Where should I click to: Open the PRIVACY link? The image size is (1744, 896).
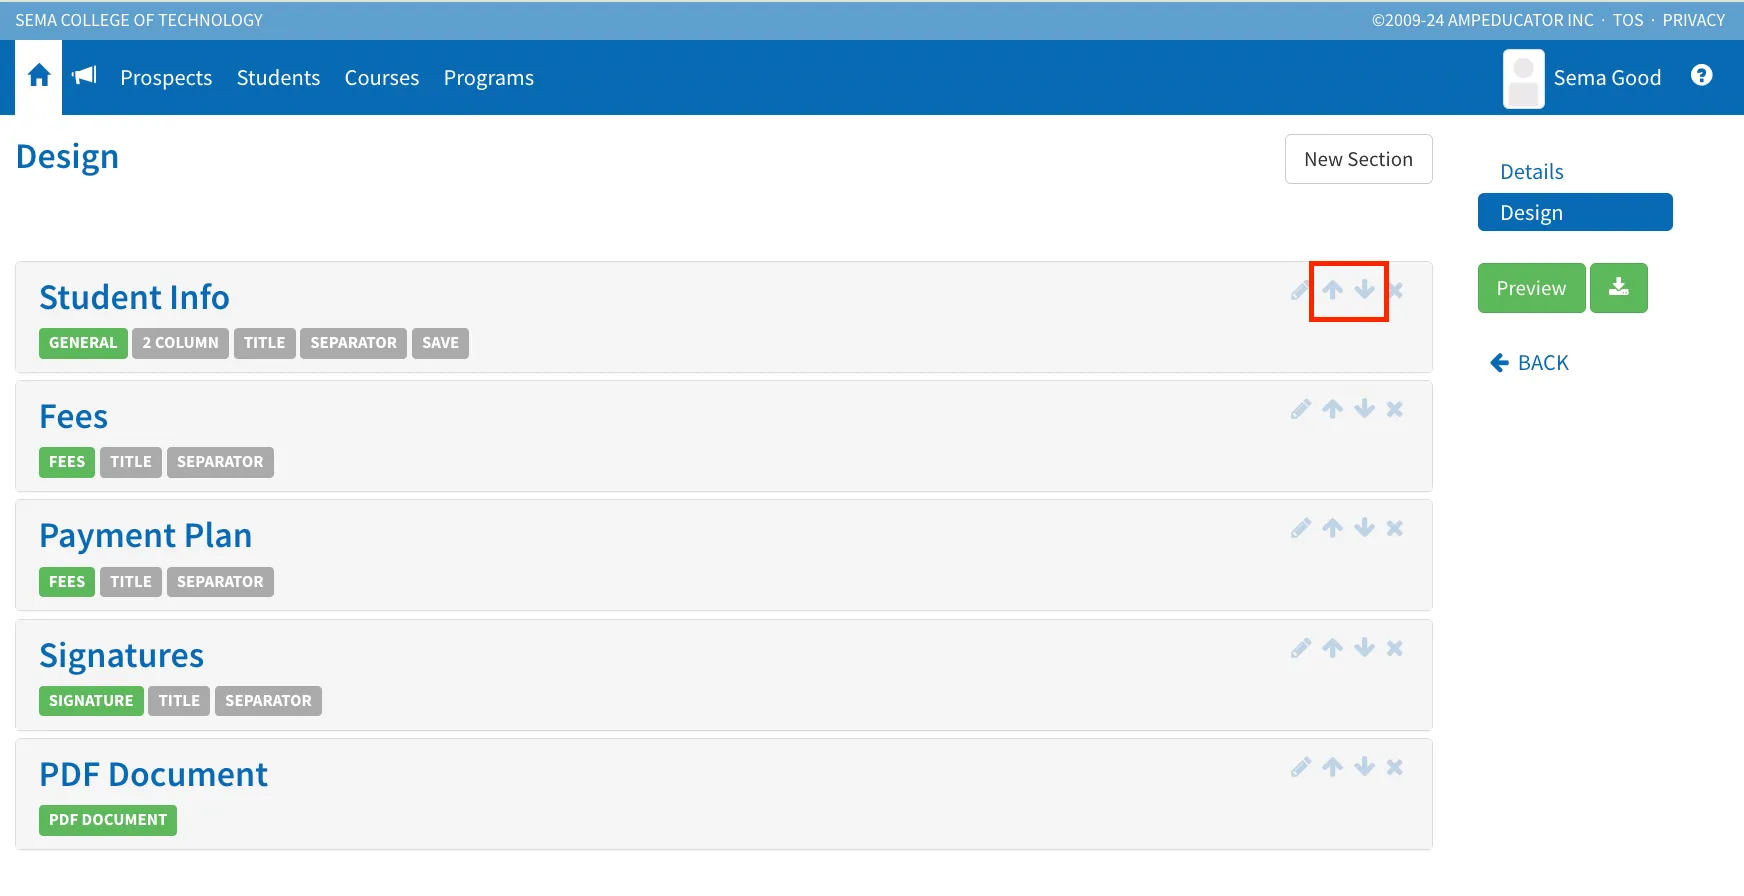pyautogui.click(x=1693, y=20)
